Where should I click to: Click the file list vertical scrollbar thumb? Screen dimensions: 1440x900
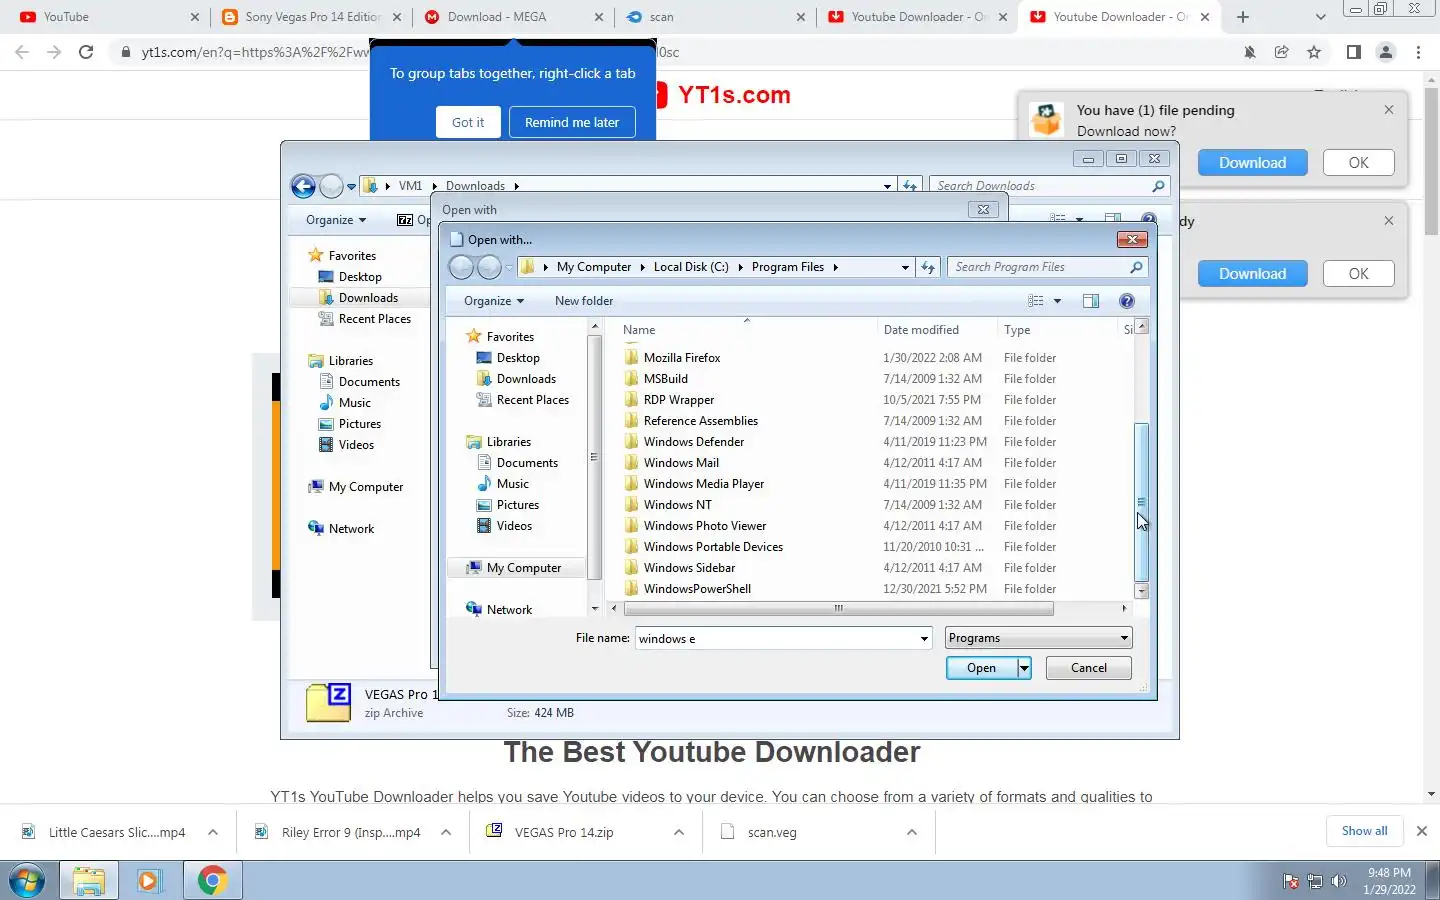pos(1142,502)
